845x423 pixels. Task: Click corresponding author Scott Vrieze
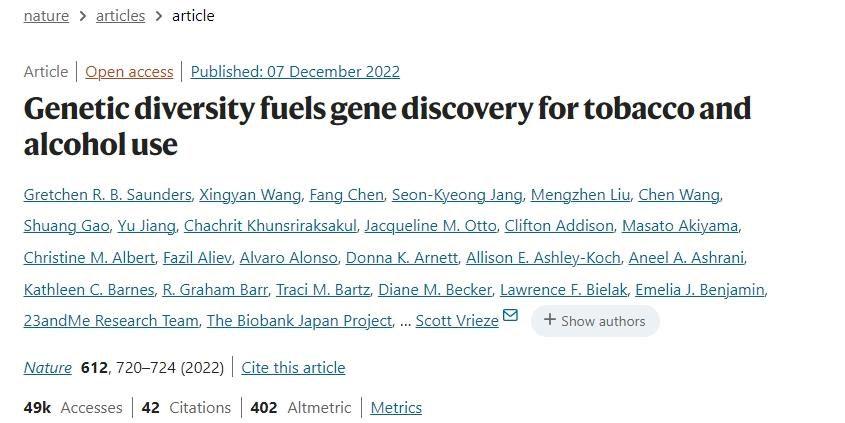[457, 321]
